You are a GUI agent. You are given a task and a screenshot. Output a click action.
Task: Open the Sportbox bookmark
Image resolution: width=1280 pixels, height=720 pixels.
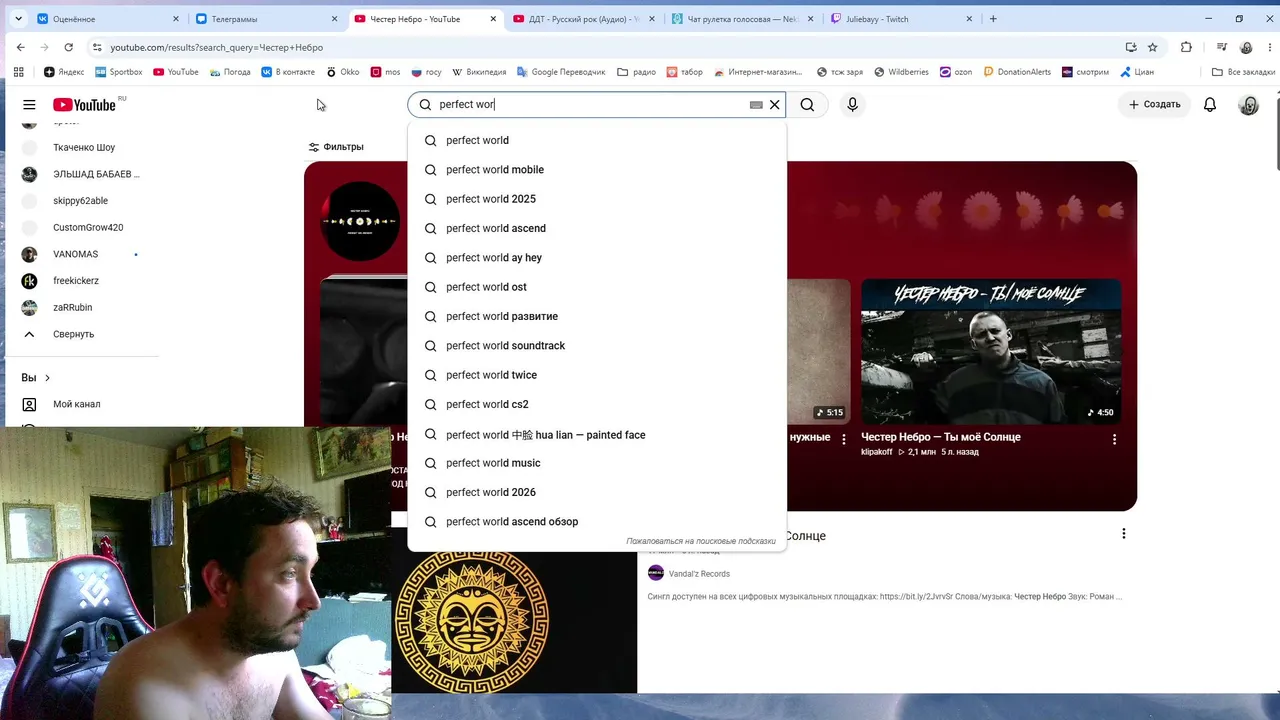119,72
